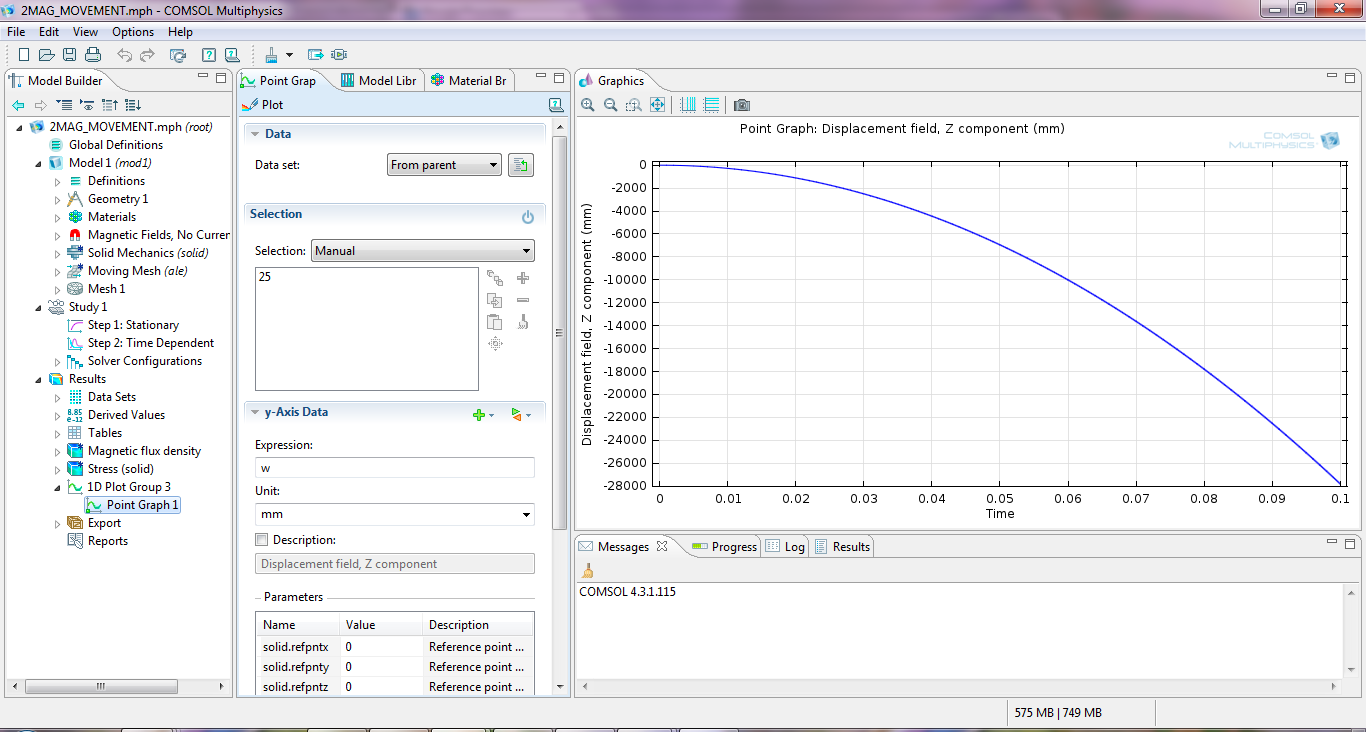
Task: Click the y-axis Expression input field
Action: coord(394,468)
